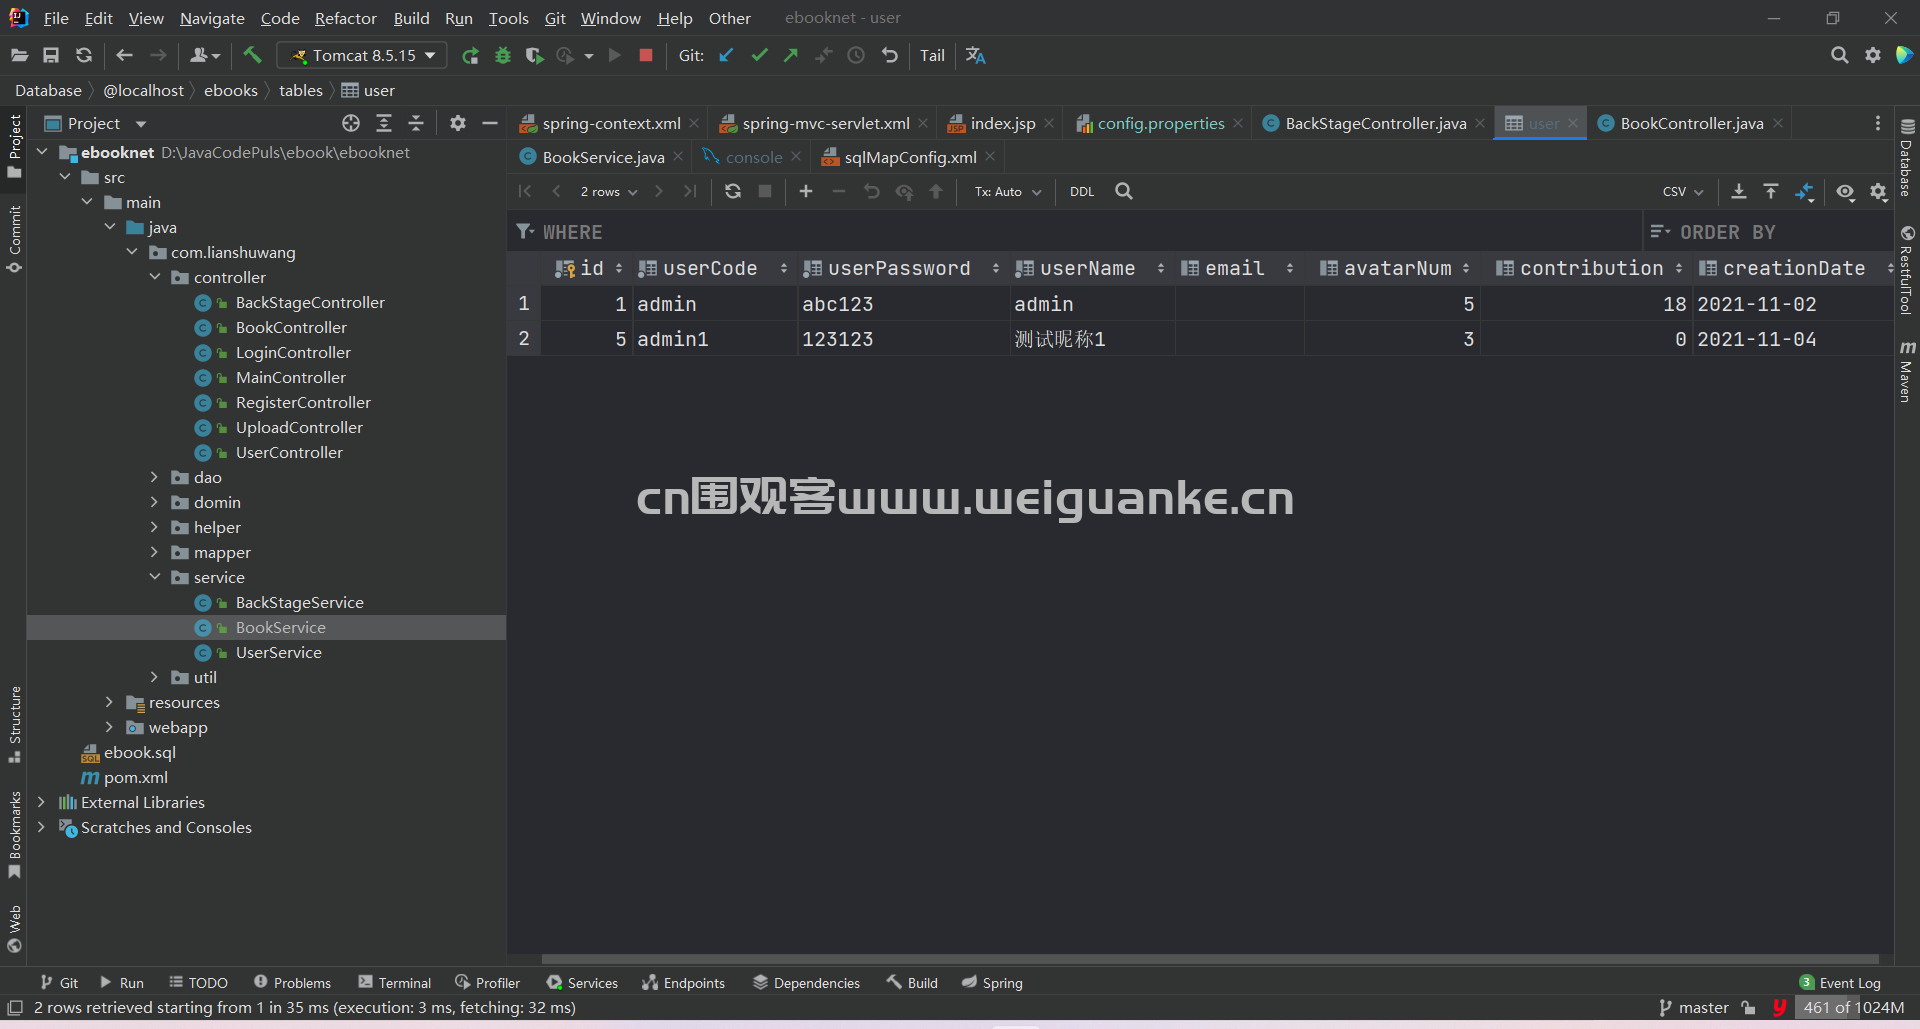
Task: Open the CSV export format dropdown
Action: pyautogui.click(x=1683, y=191)
